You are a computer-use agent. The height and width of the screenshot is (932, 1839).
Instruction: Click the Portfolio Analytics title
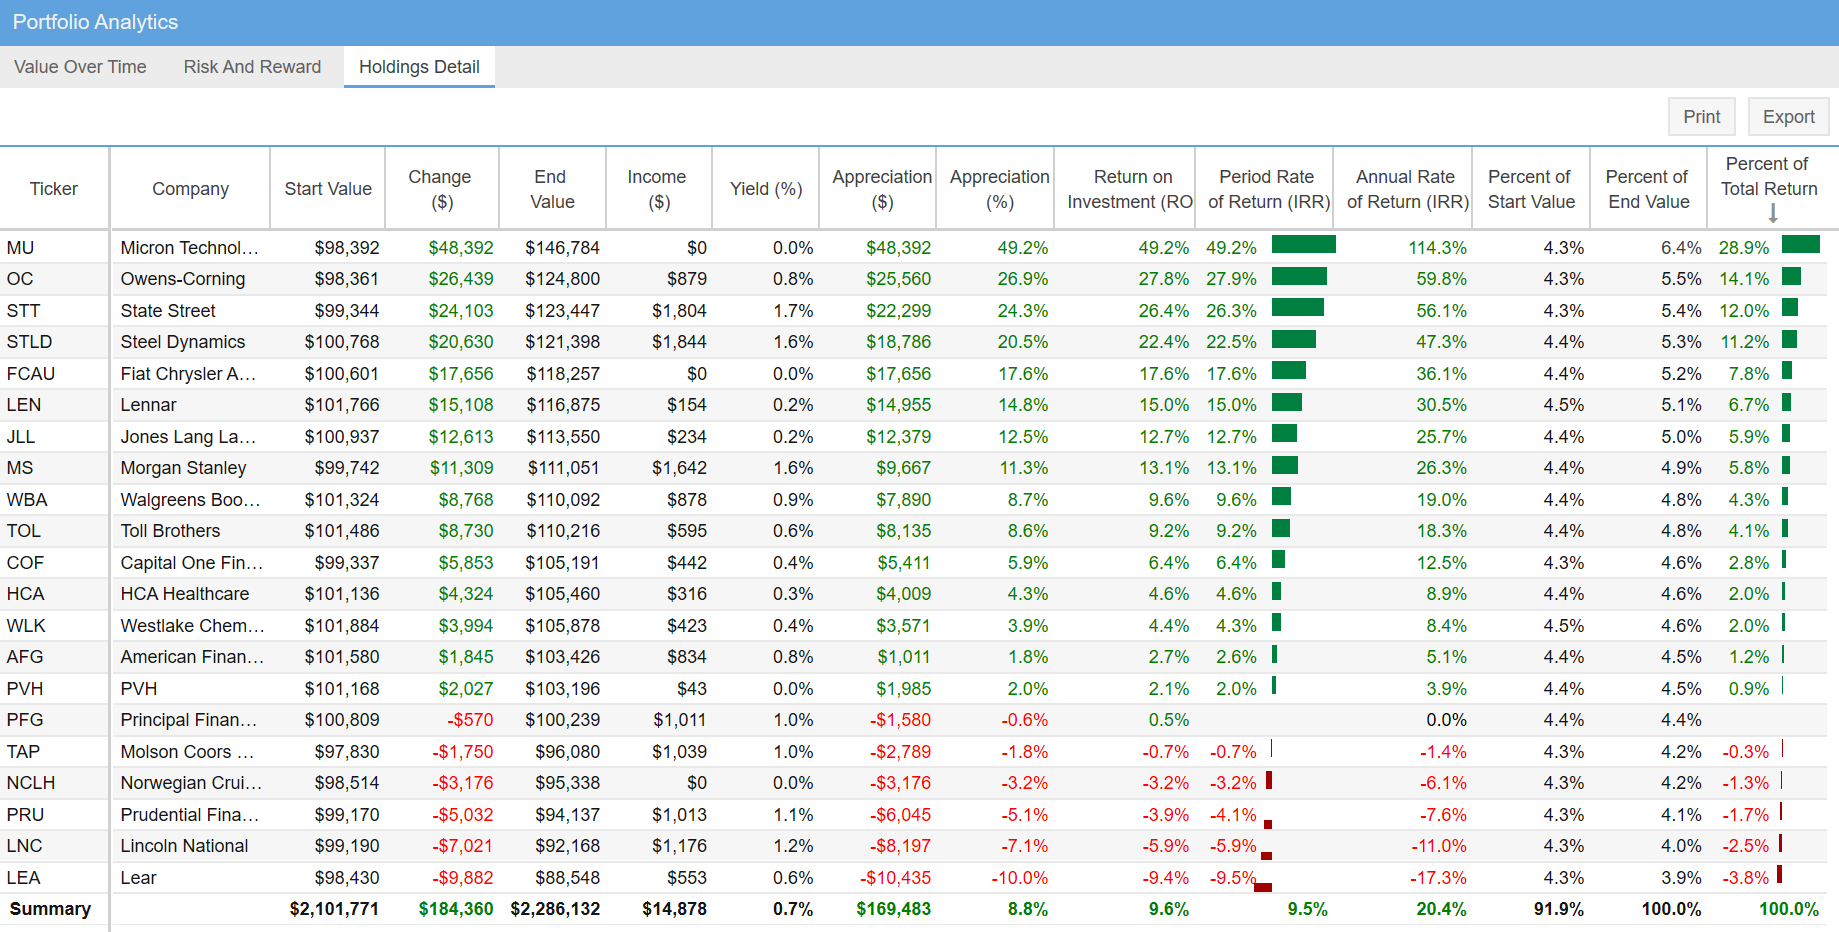coord(95,22)
